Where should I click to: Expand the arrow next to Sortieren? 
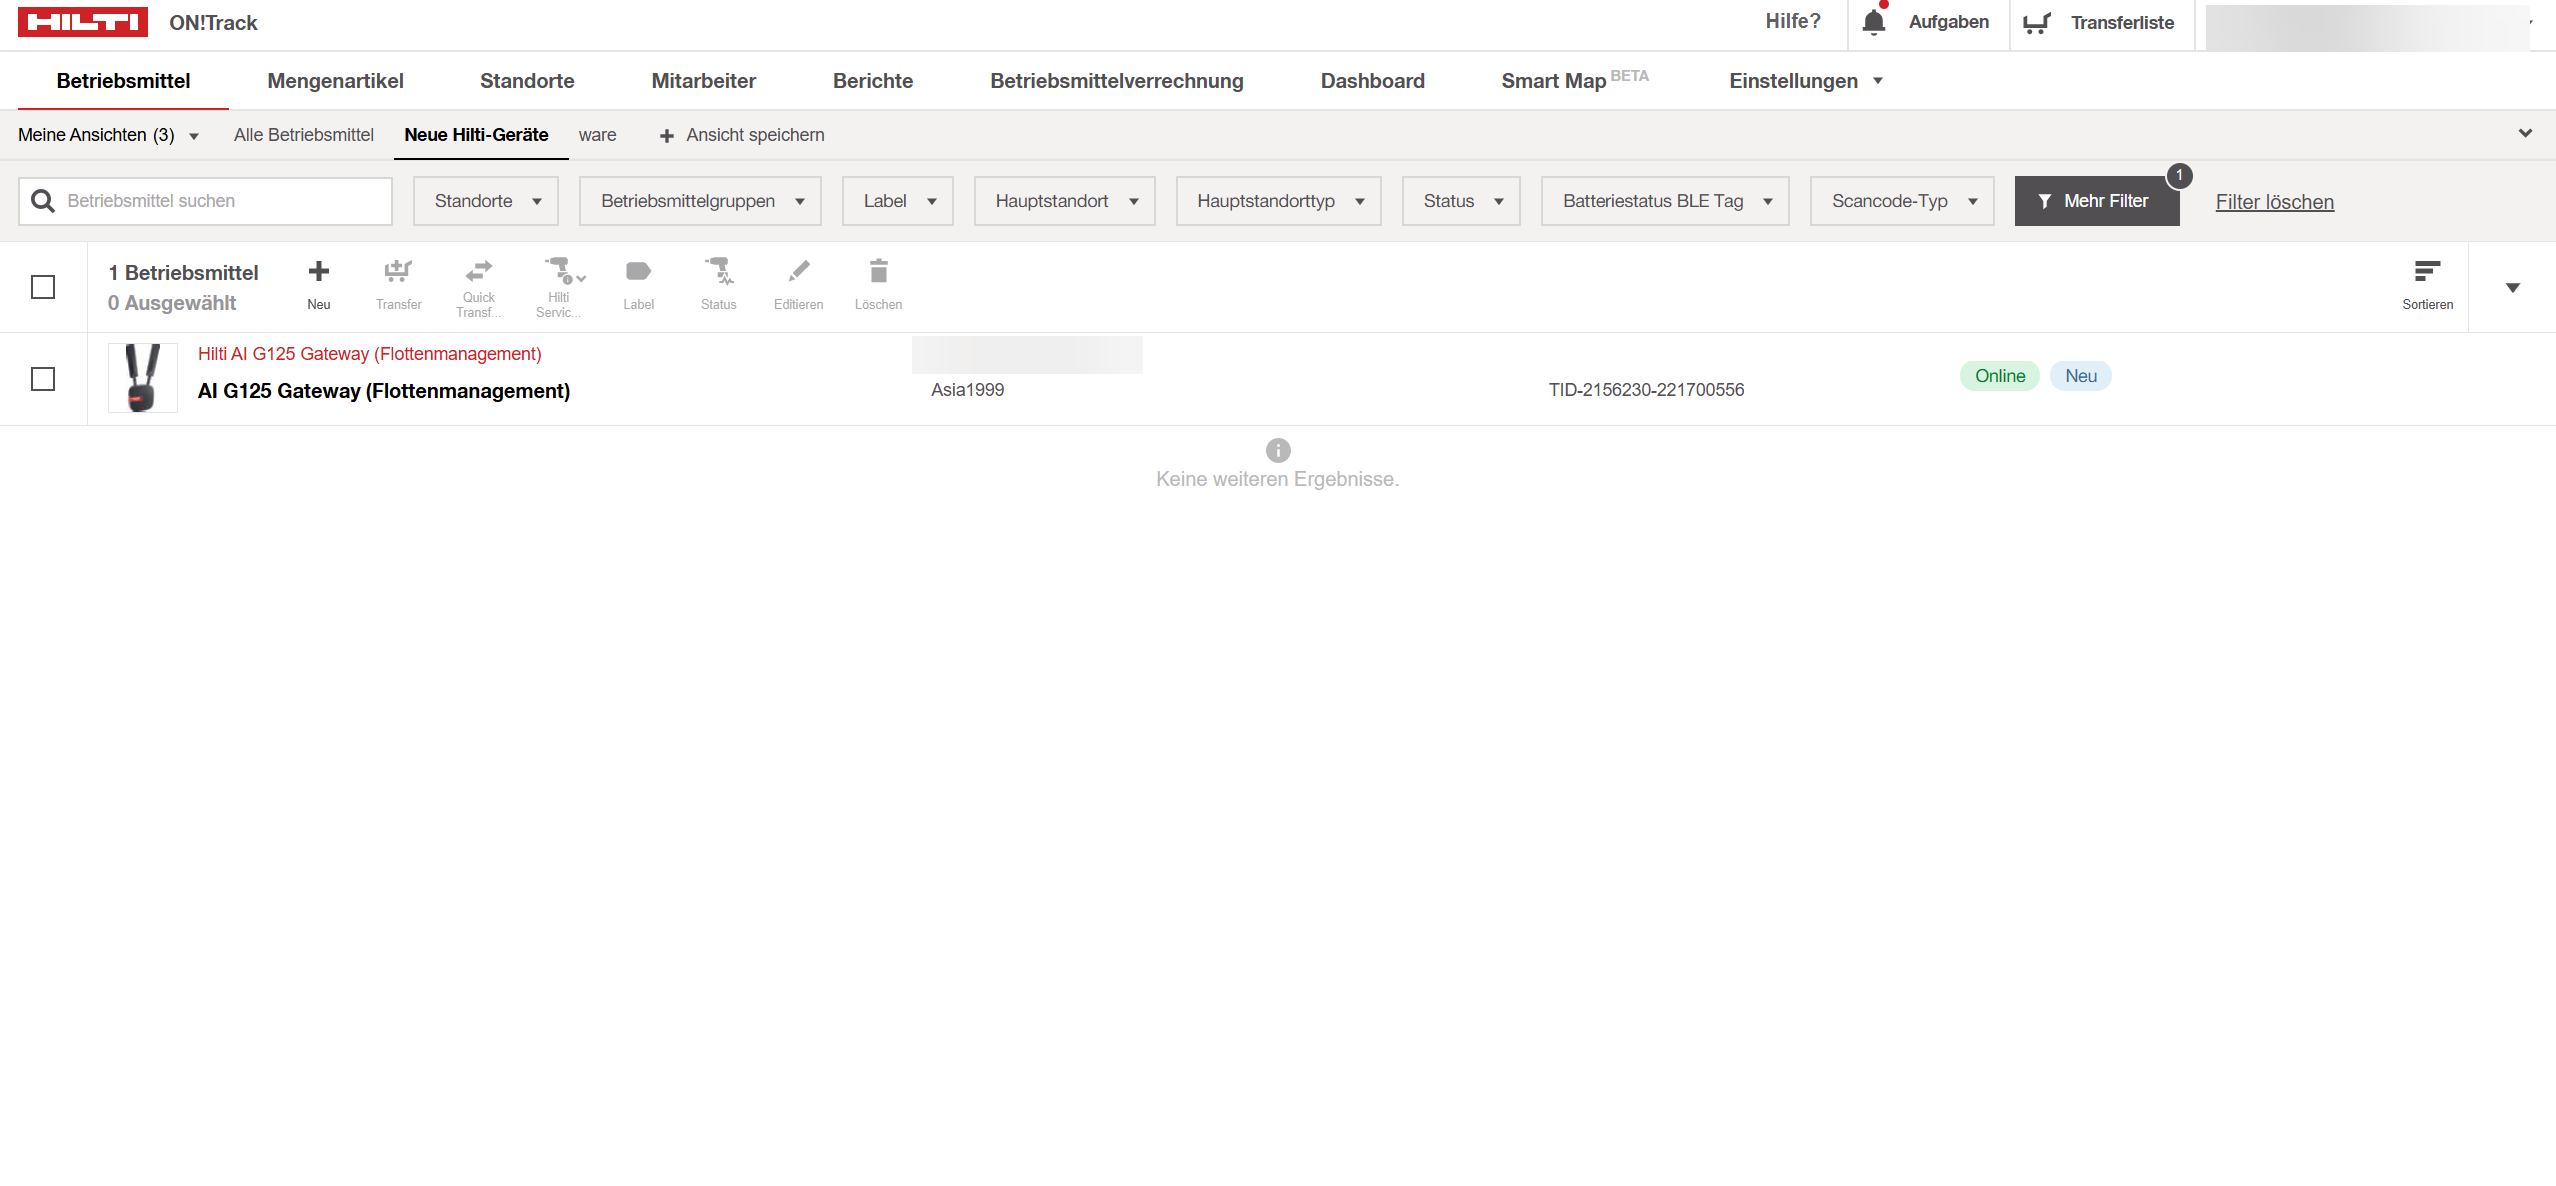(2512, 287)
